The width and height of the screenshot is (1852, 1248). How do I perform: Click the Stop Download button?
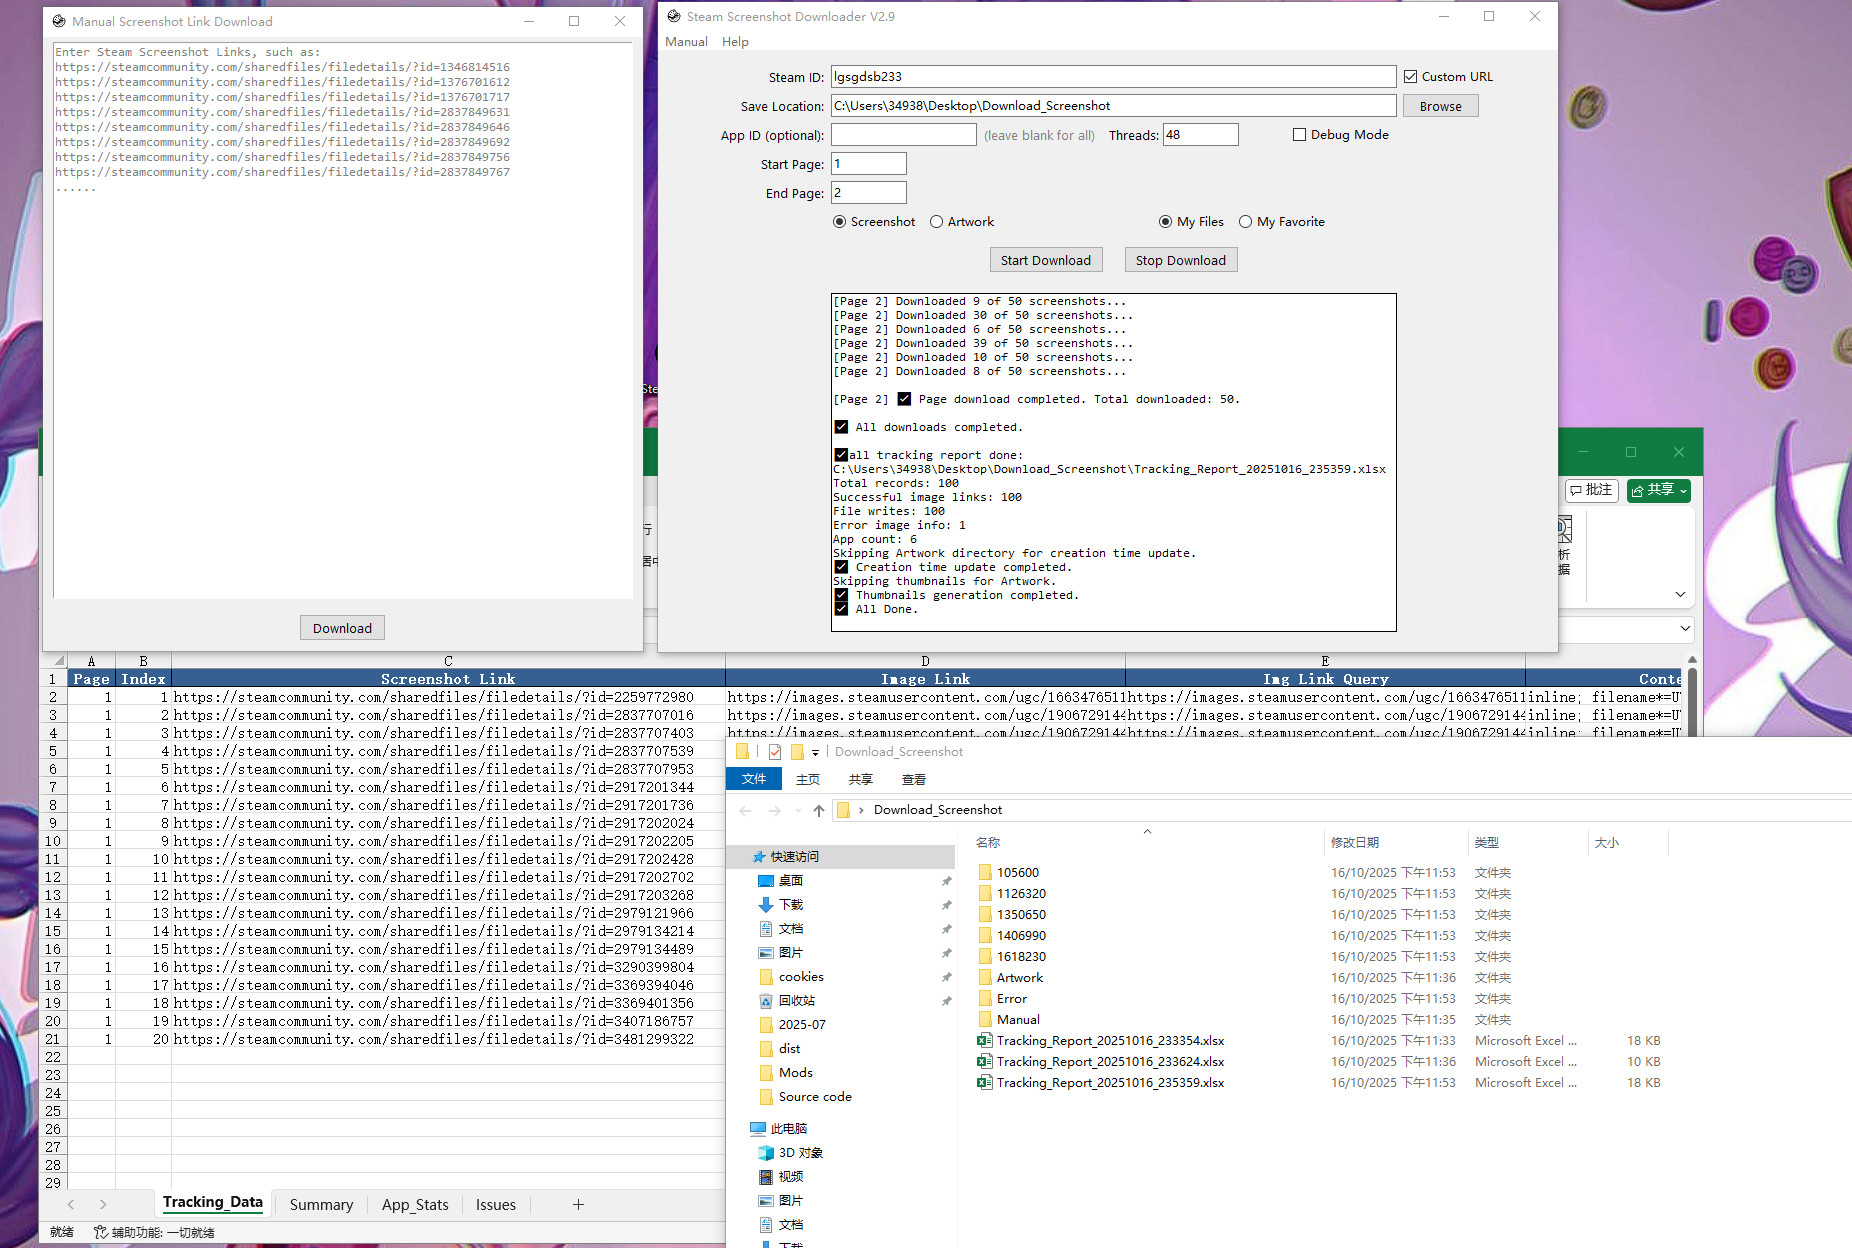(1180, 260)
